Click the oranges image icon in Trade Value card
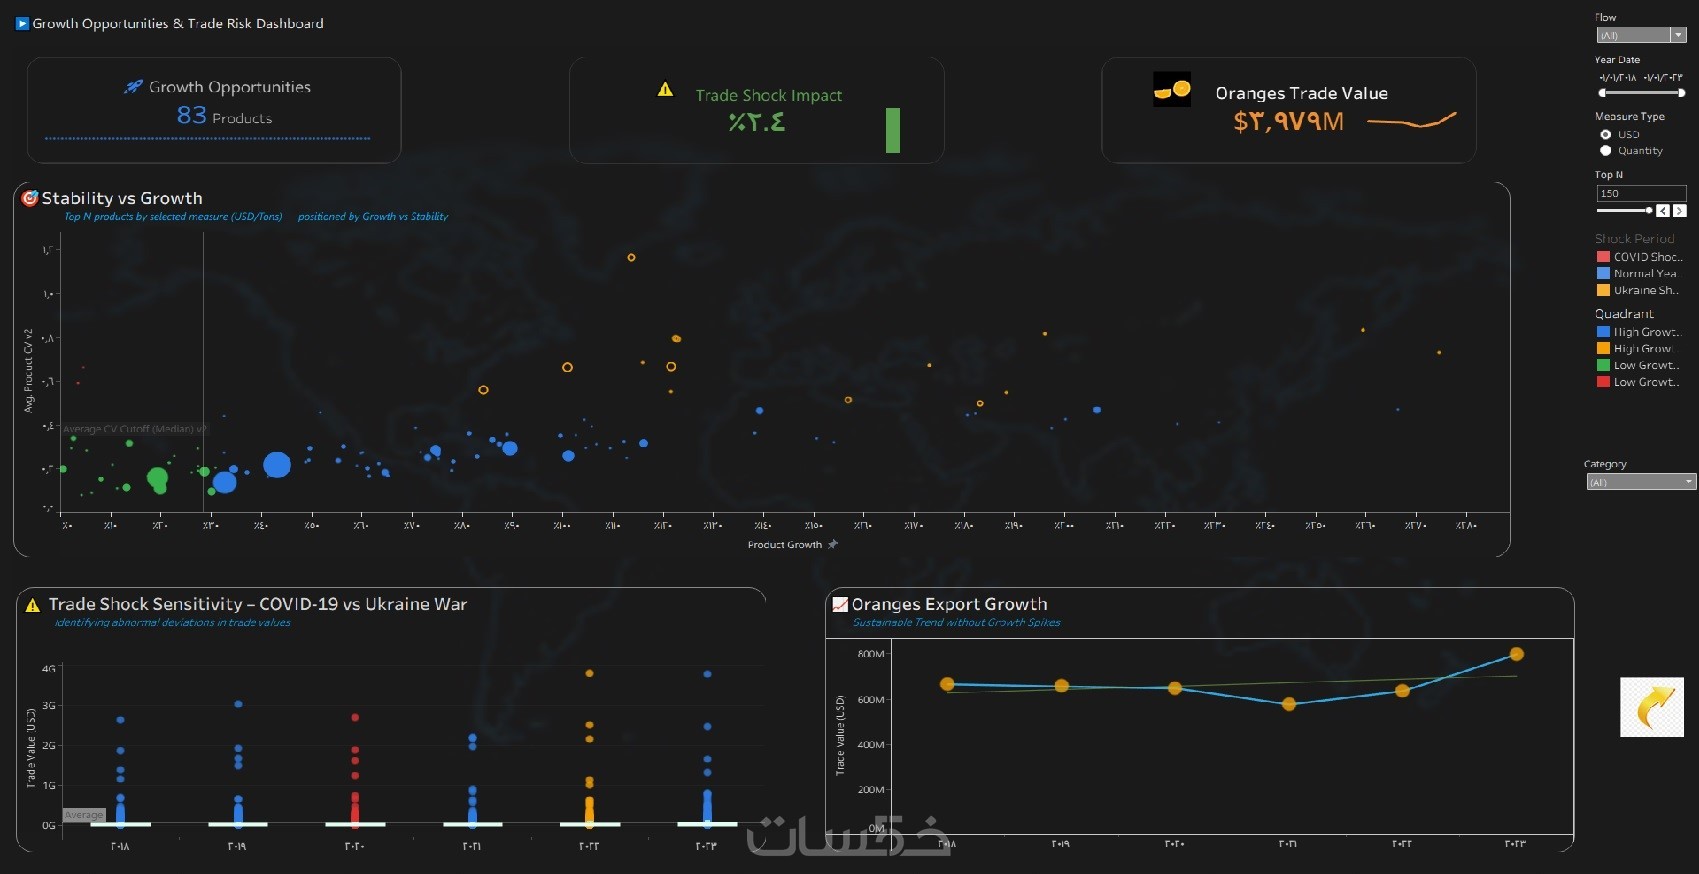Viewport: 1699px width, 874px height. (1172, 89)
